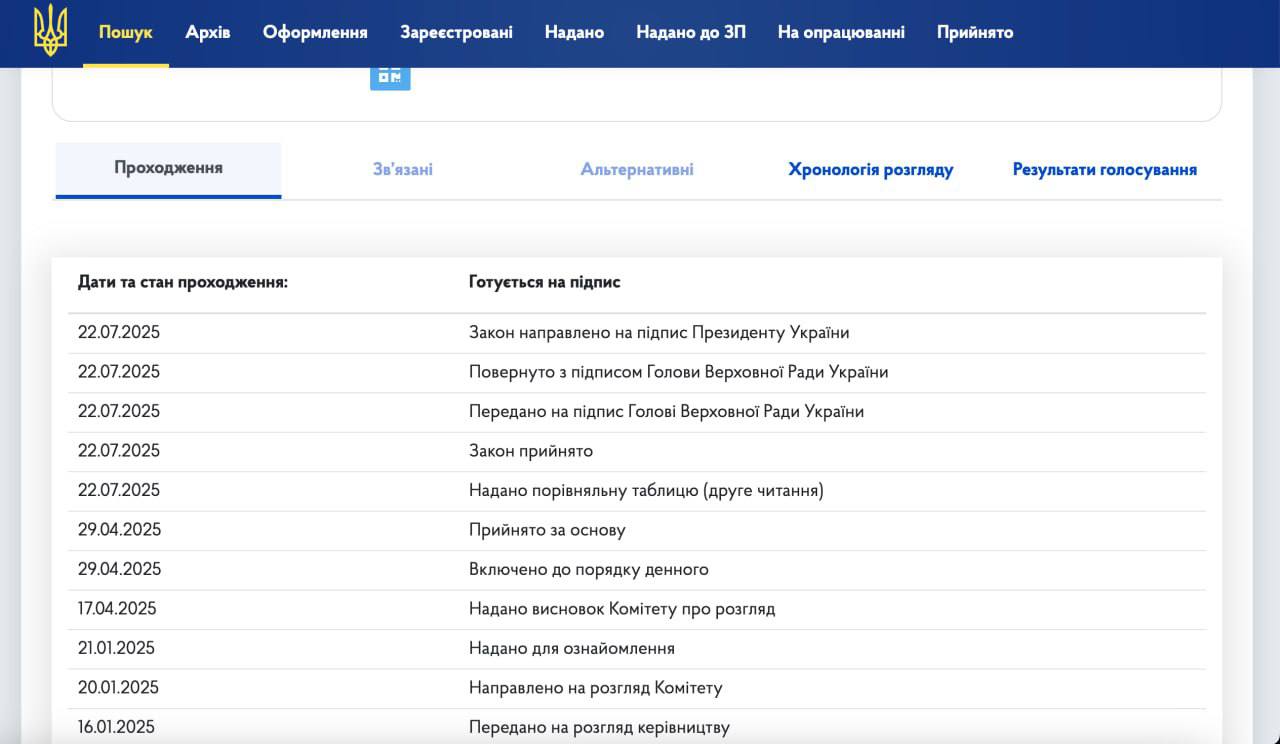
Task: Open the Зареєстровані section
Action: coord(456,32)
